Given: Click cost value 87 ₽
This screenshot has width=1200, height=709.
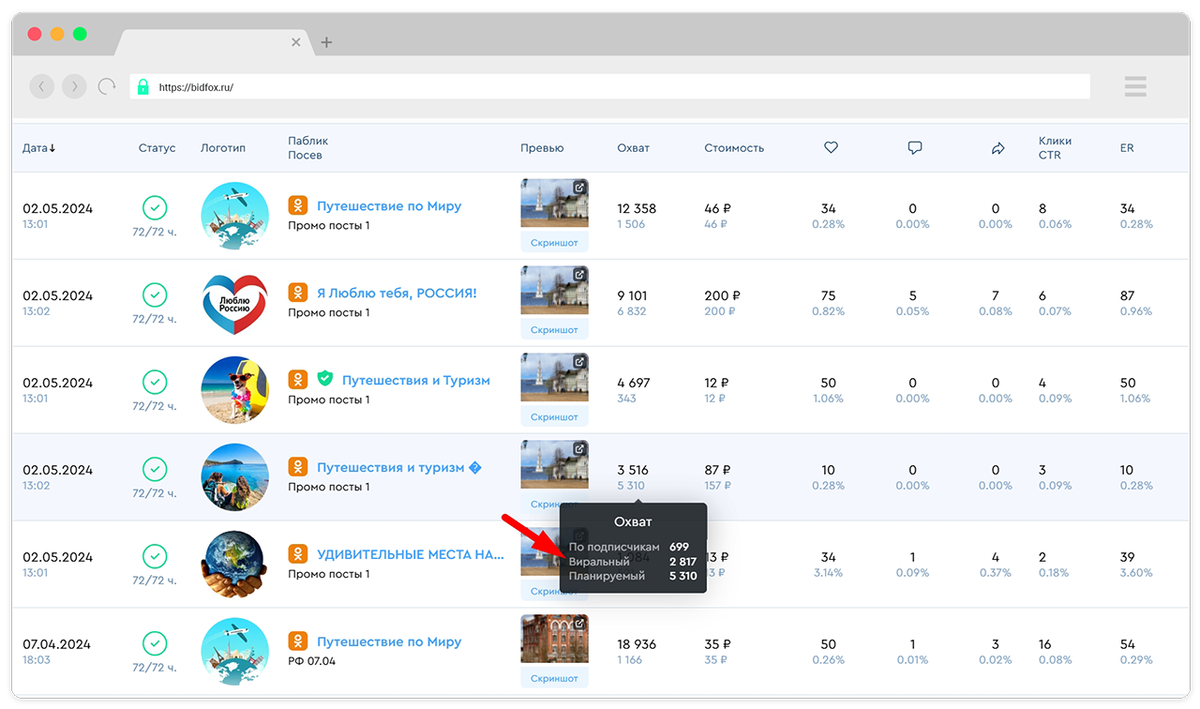Looking at the screenshot, I should [717, 469].
